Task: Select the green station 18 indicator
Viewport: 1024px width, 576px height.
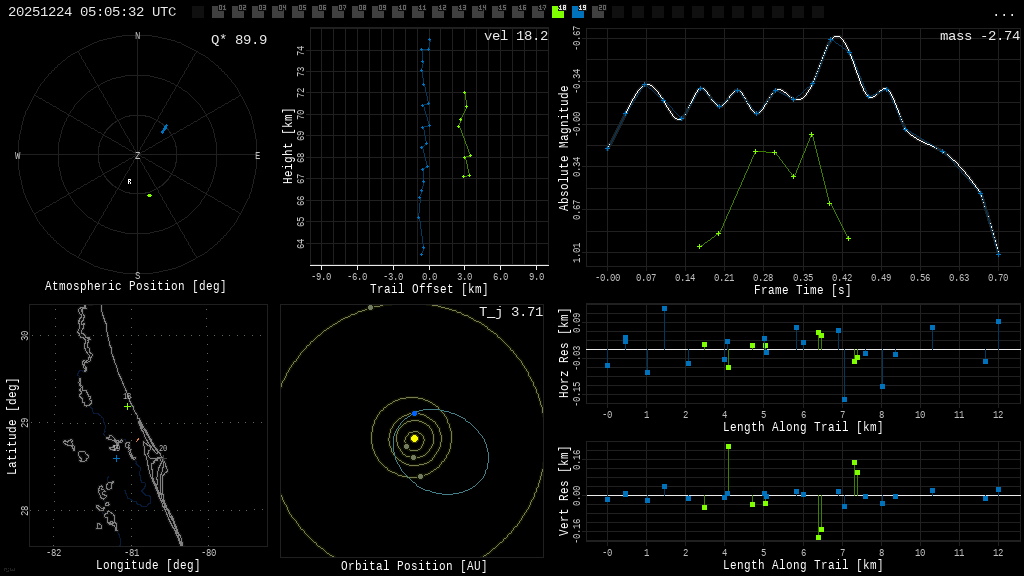Action: [x=558, y=12]
